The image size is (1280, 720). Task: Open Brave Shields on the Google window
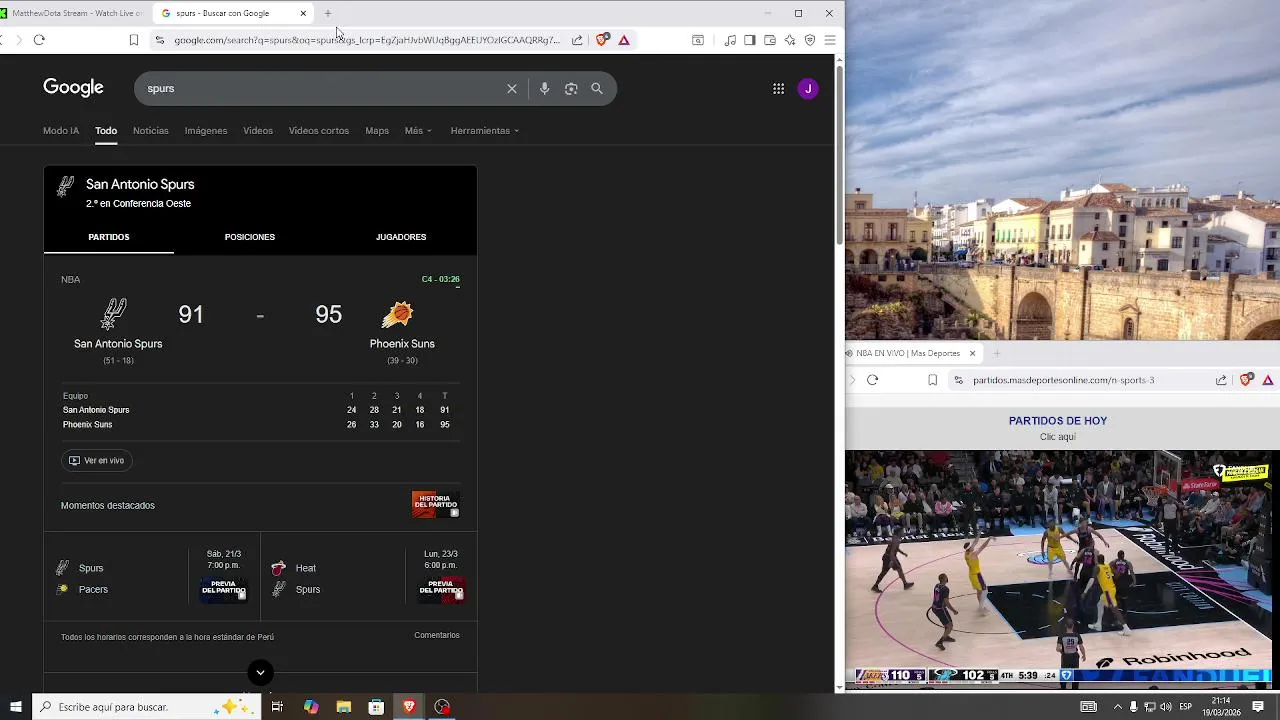point(602,40)
